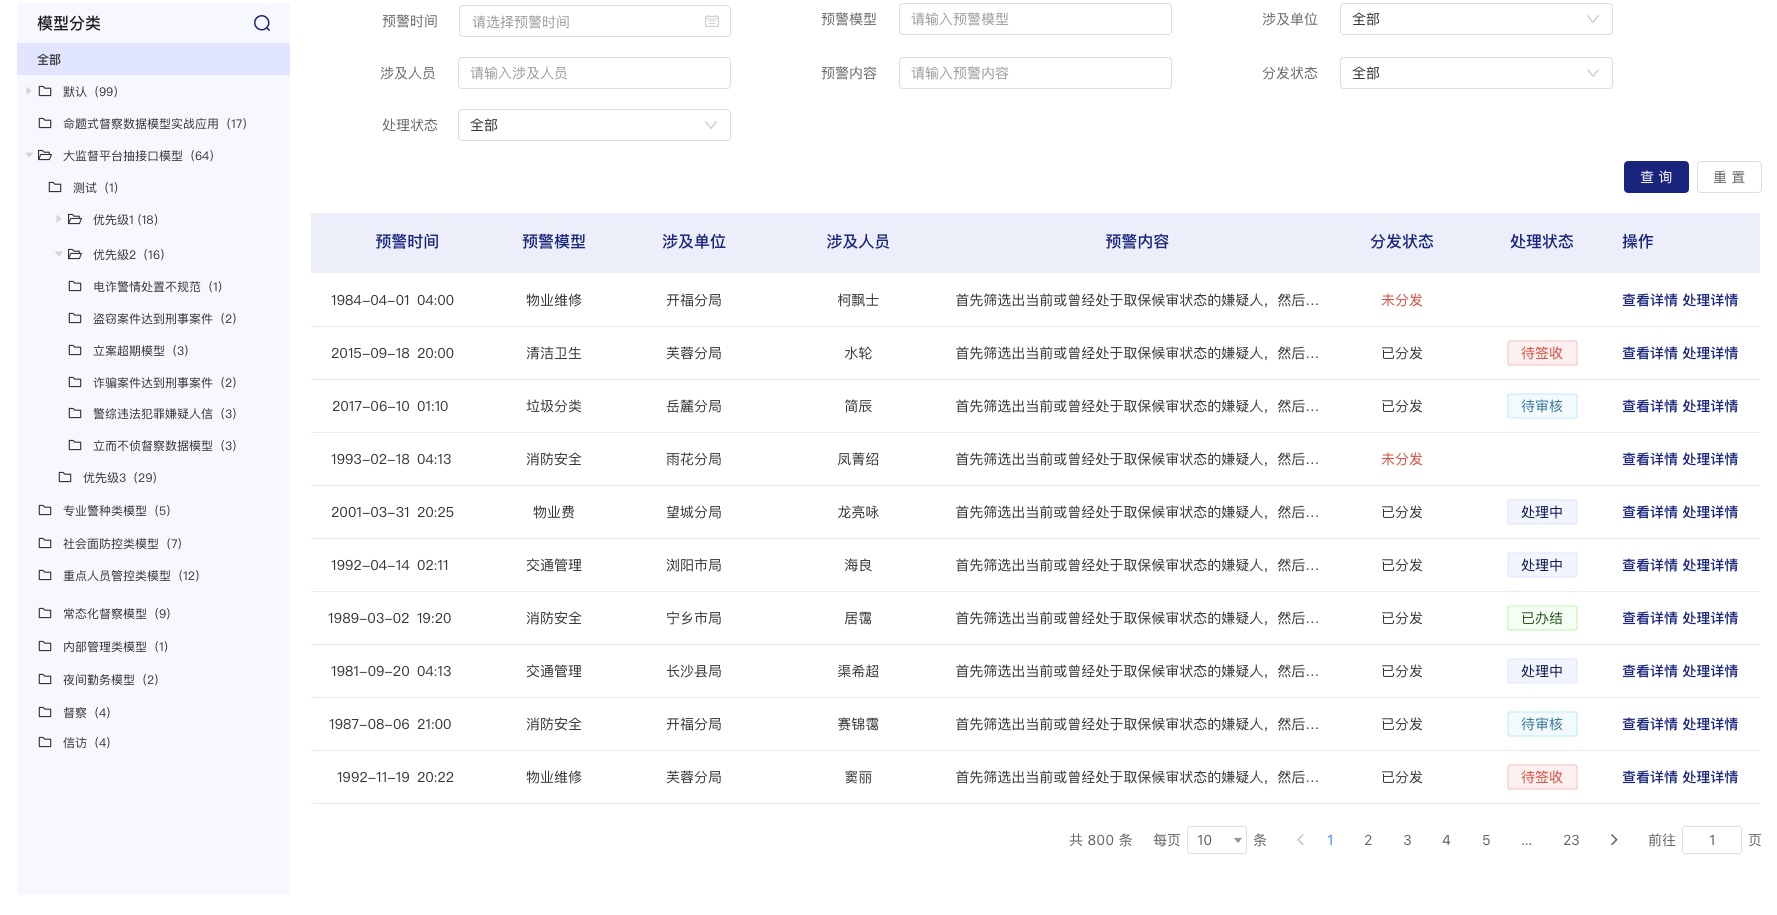Select 全部 in the model category list
This screenshot has width=1777, height=915.
(x=49, y=60)
